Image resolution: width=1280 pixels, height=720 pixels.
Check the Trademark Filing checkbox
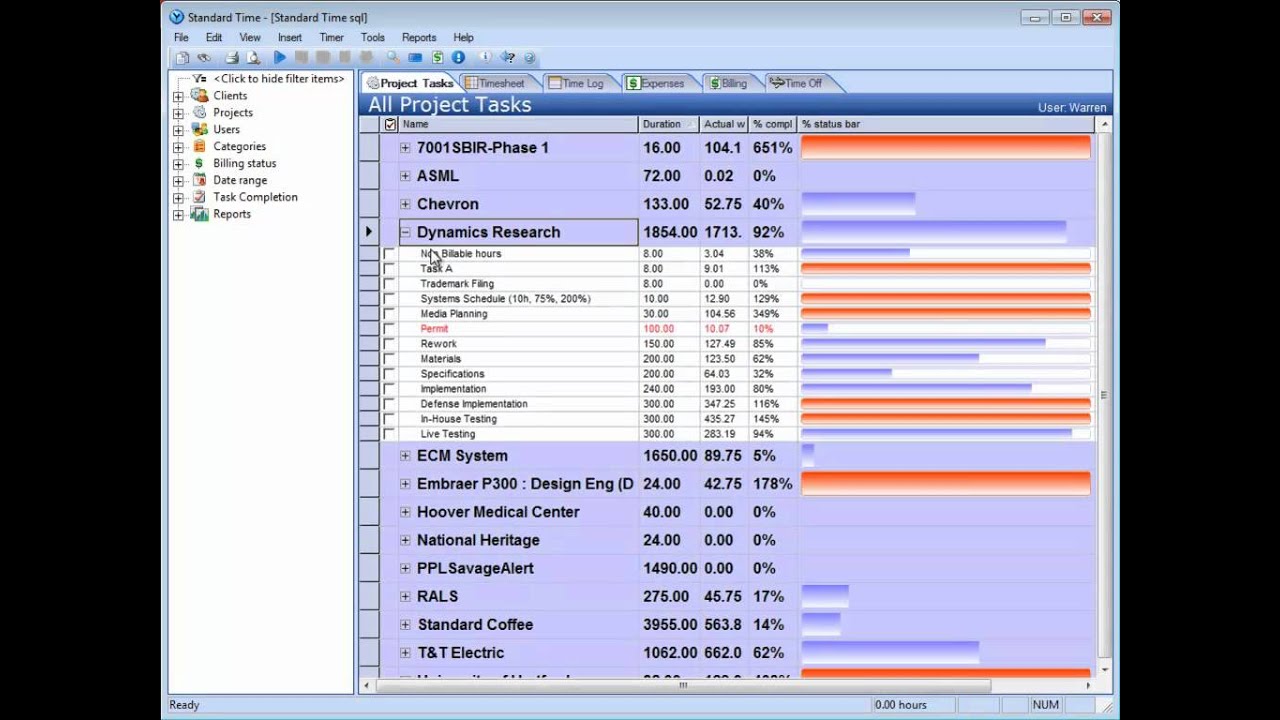pyautogui.click(x=389, y=284)
